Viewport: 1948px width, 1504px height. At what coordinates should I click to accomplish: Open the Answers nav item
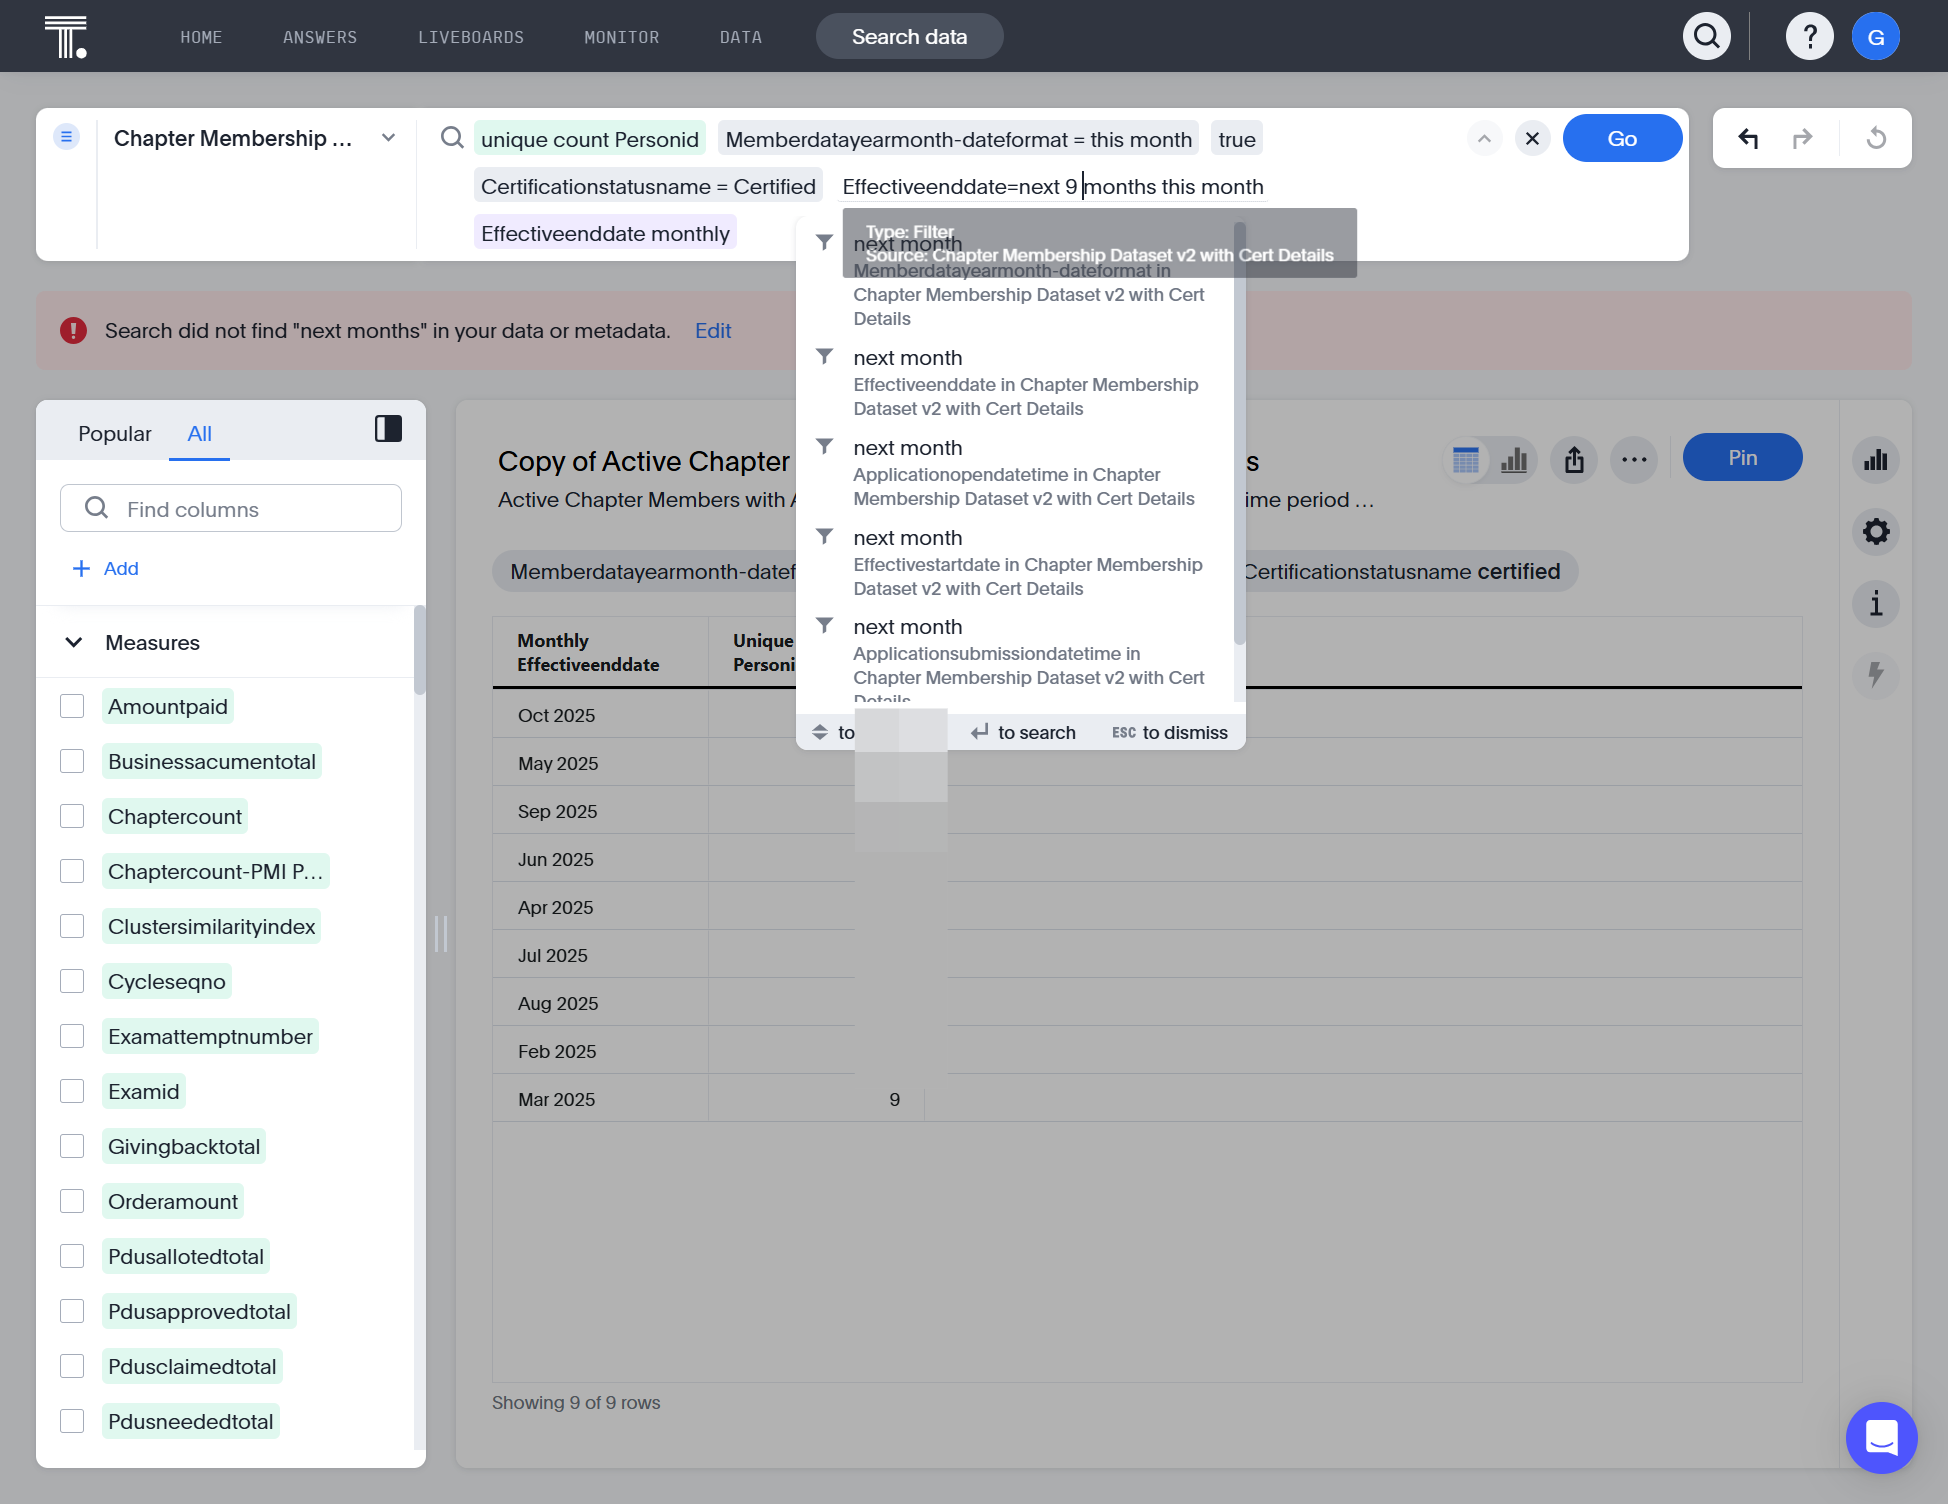tap(320, 37)
